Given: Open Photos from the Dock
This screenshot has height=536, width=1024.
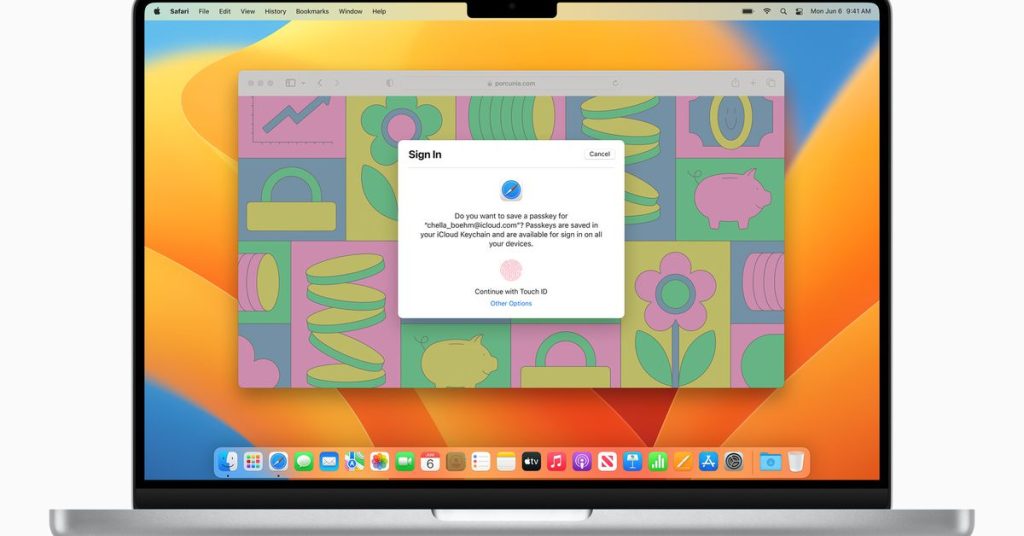Looking at the screenshot, I should [379, 461].
